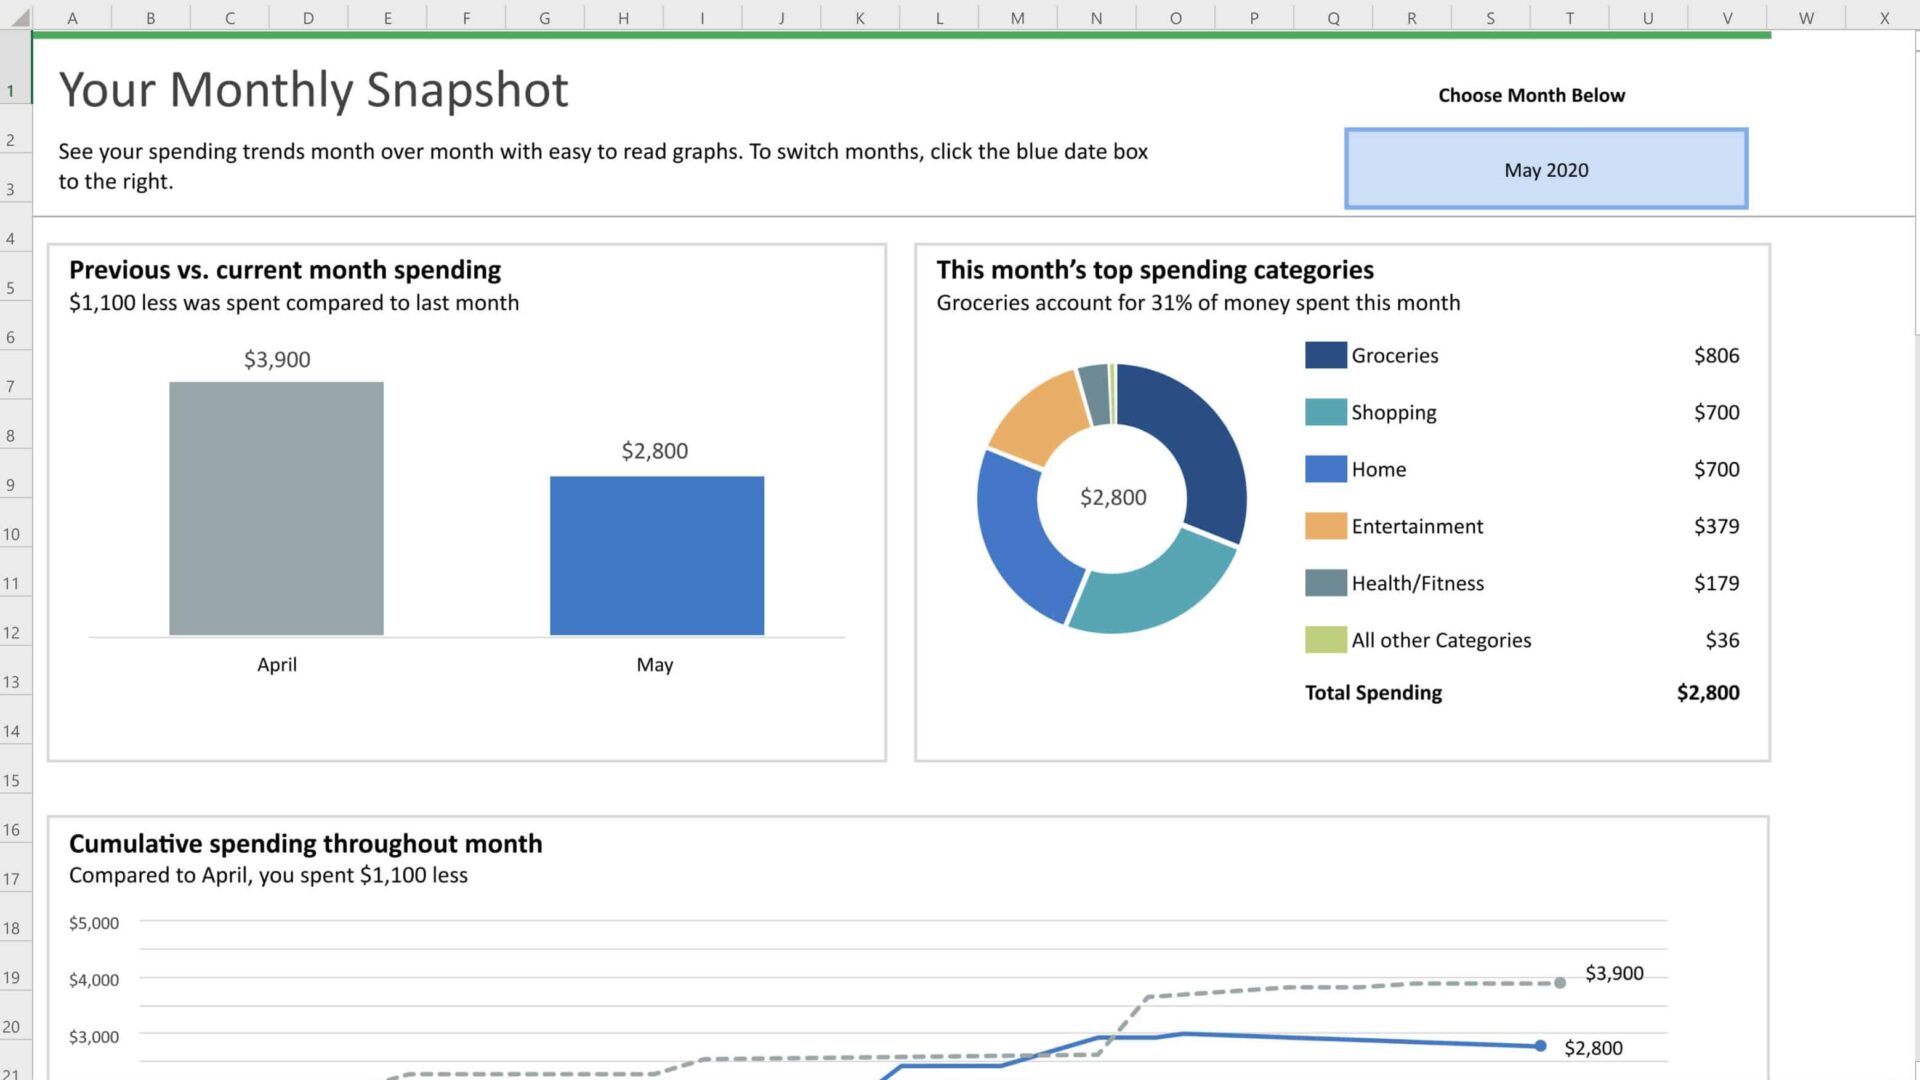Click the All other Categories green swatch

coord(1325,640)
